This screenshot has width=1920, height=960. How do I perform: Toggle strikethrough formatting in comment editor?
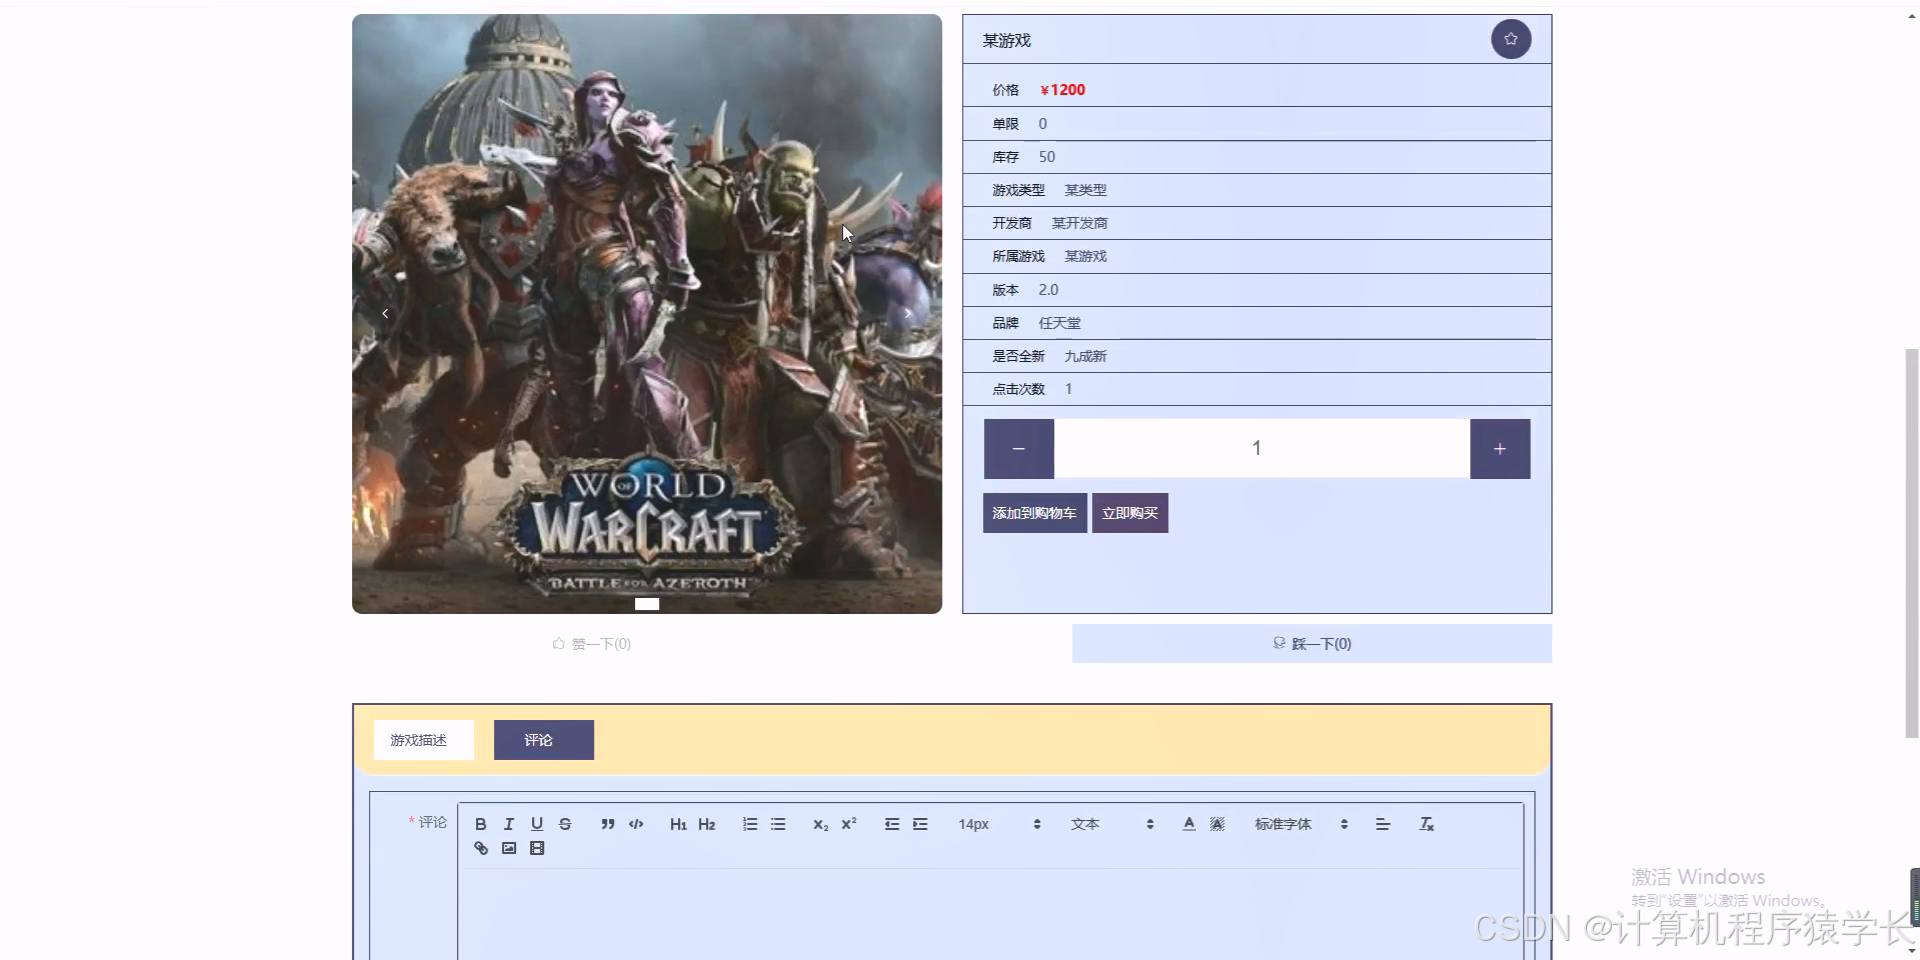pos(565,824)
